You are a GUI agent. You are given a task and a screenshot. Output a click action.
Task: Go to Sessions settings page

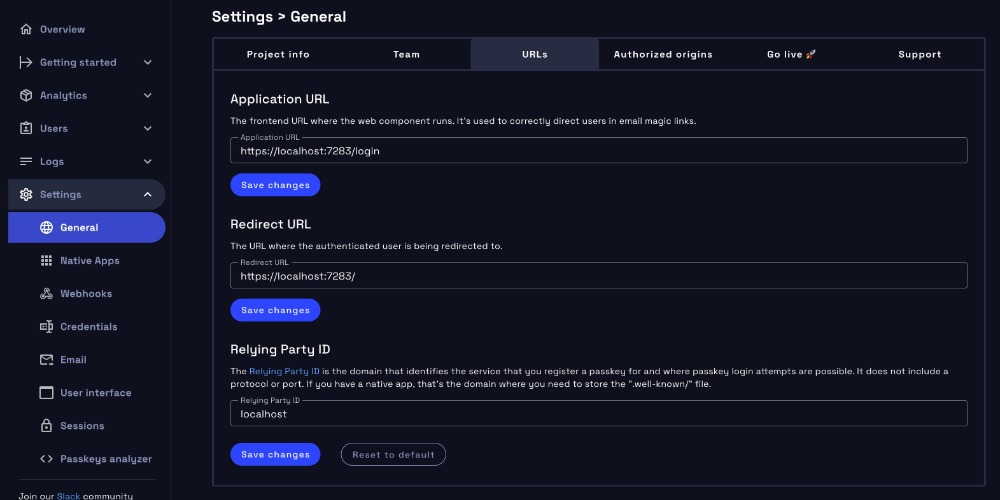pos(86,426)
